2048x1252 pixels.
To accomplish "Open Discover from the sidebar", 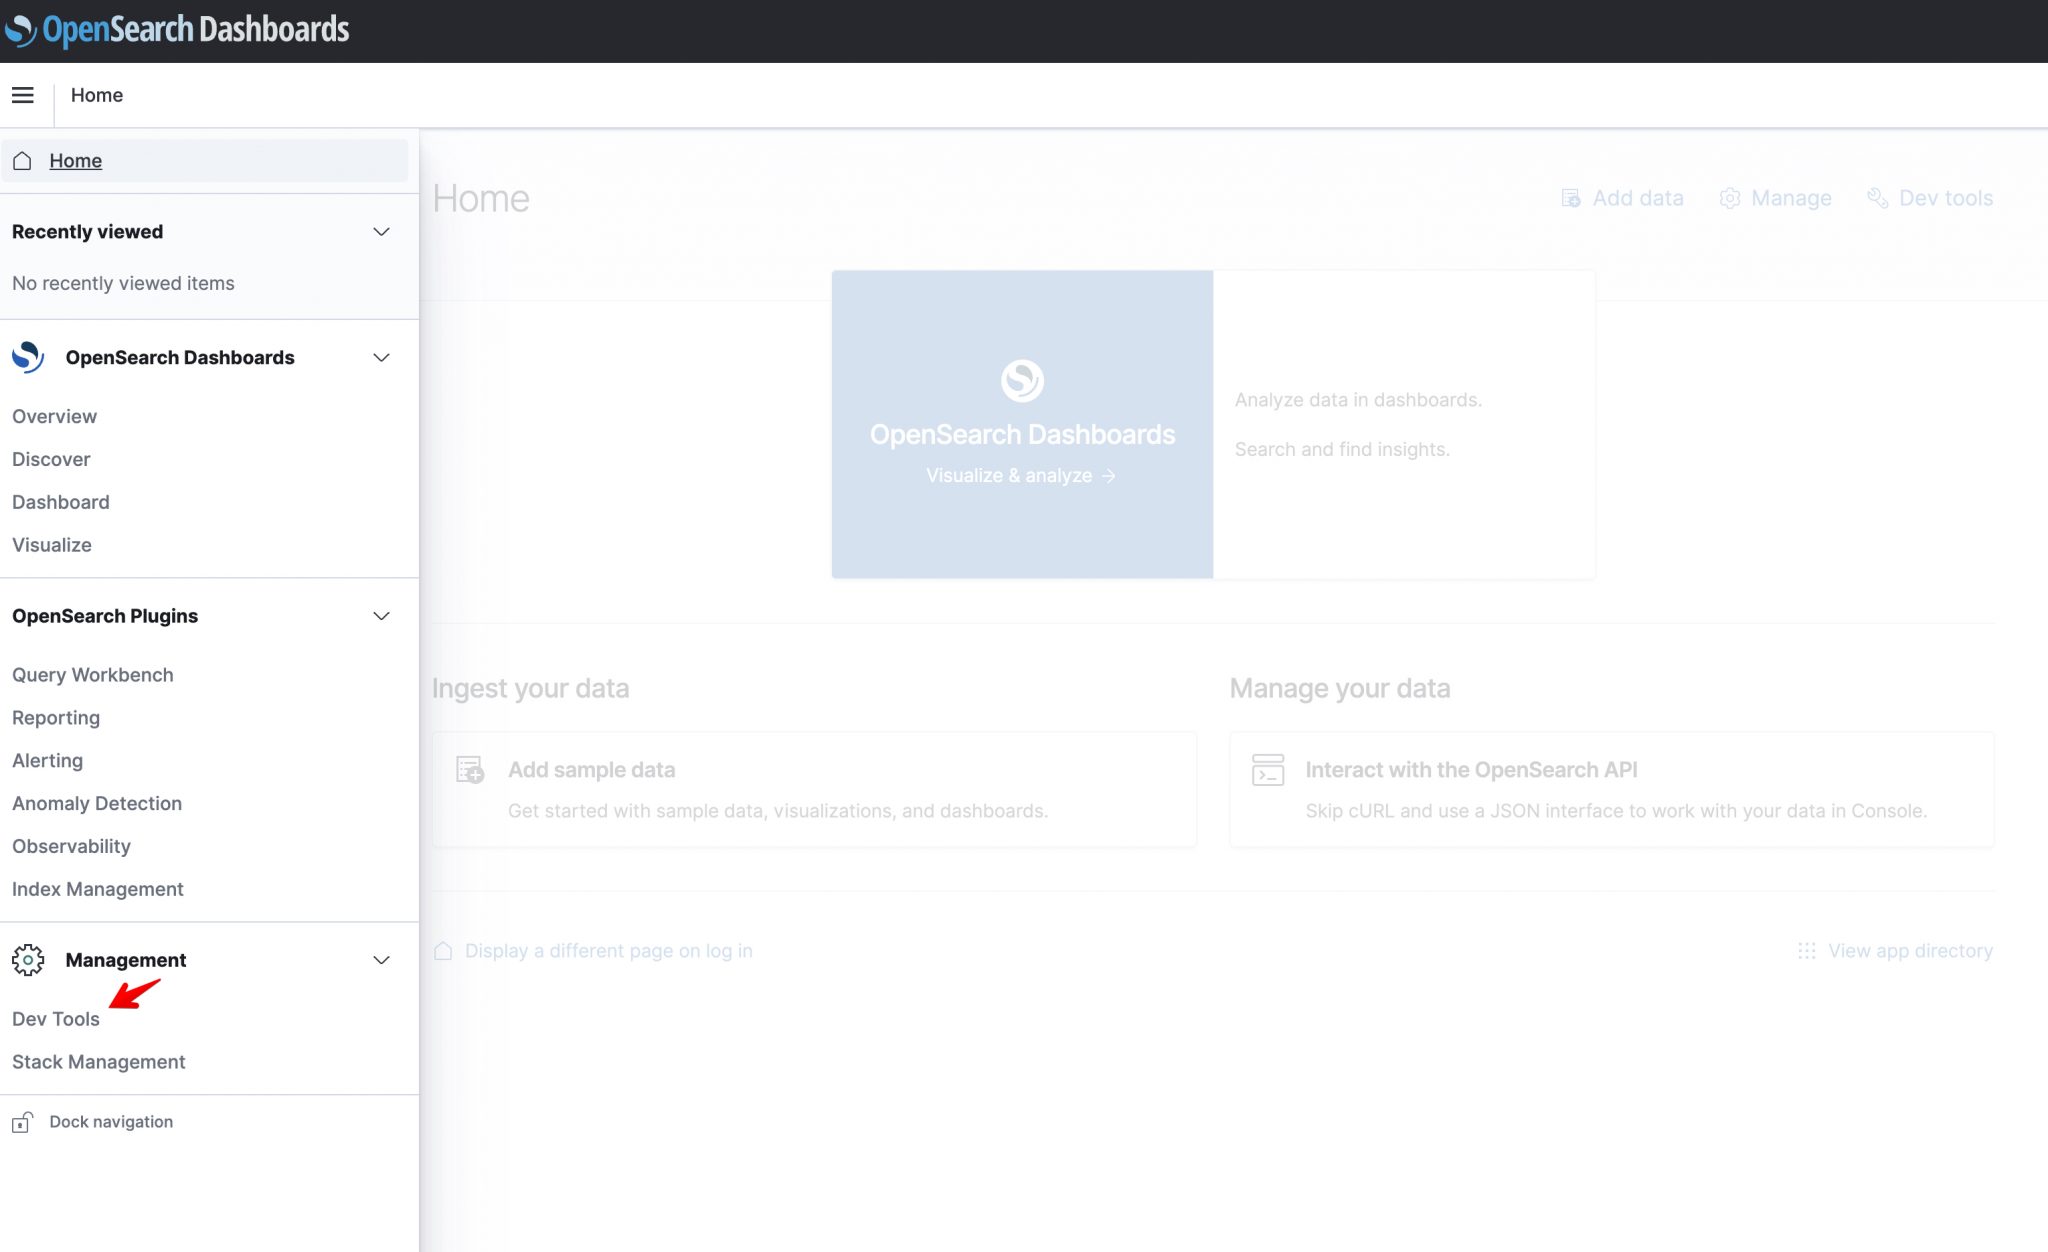I will [51, 459].
